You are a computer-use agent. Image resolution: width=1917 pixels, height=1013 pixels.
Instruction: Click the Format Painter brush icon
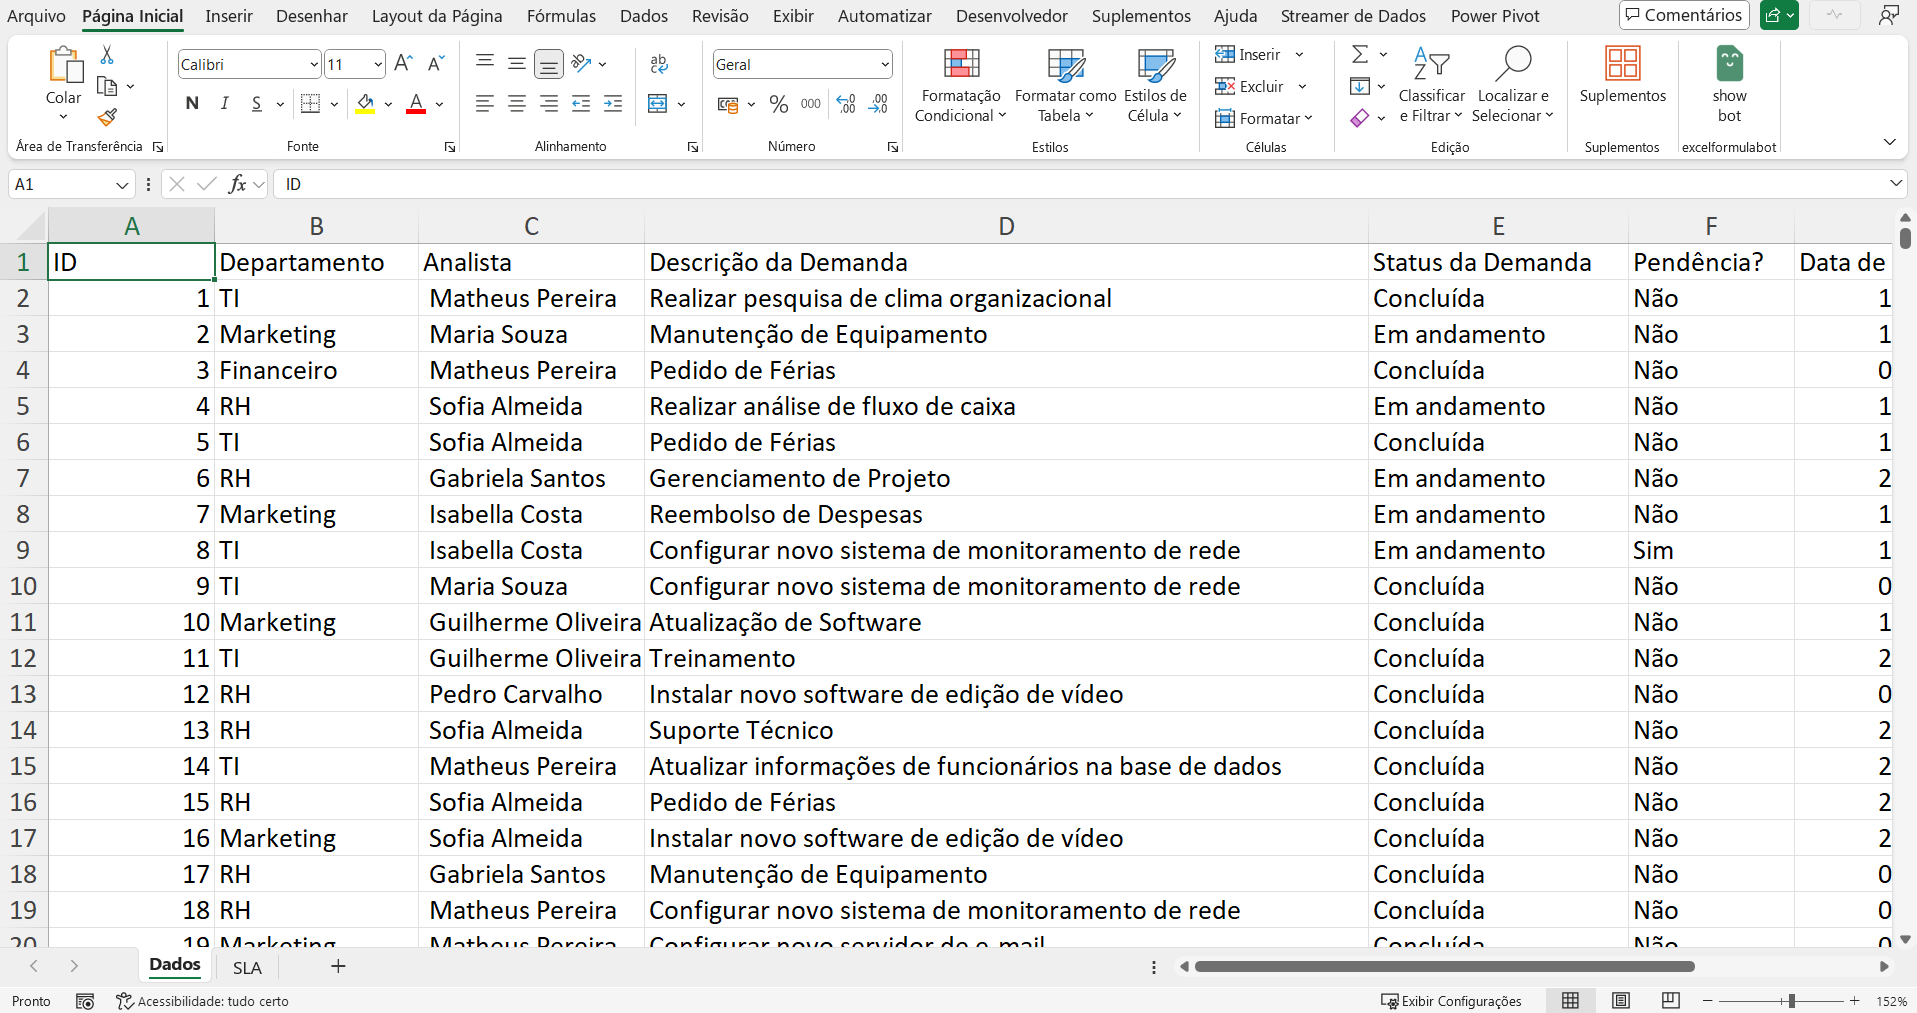coord(107,118)
